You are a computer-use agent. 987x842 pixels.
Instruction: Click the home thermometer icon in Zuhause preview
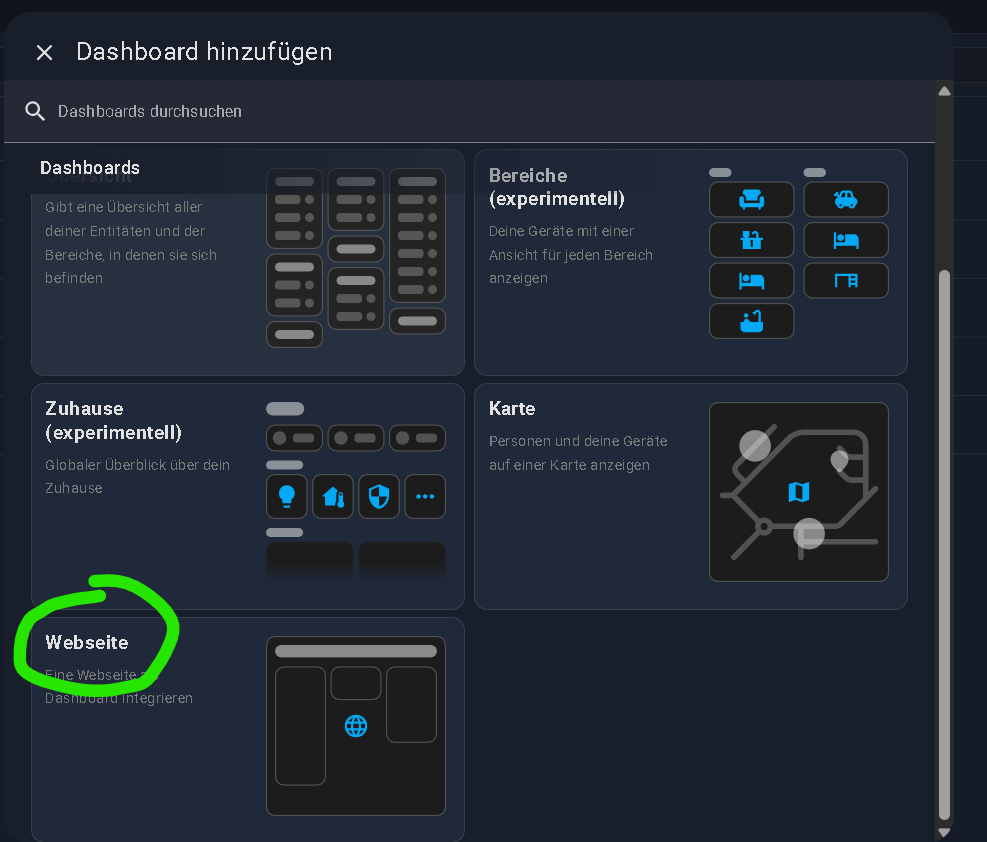click(332, 496)
